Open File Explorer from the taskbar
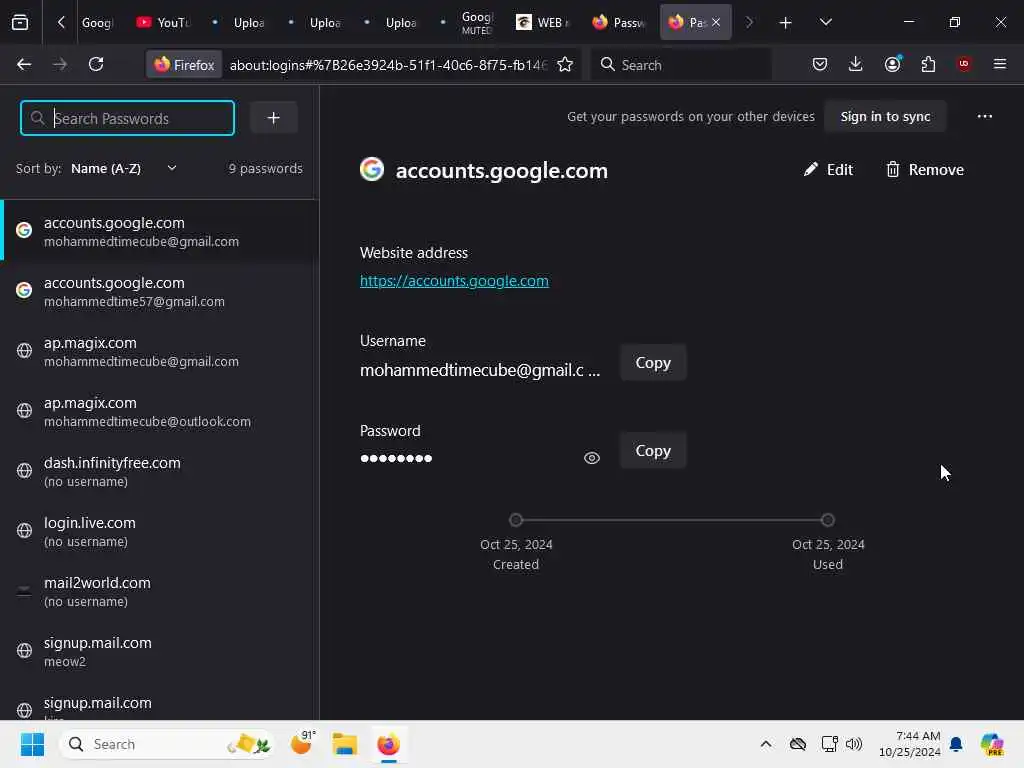This screenshot has width=1024, height=768. click(x=344, y=744)
